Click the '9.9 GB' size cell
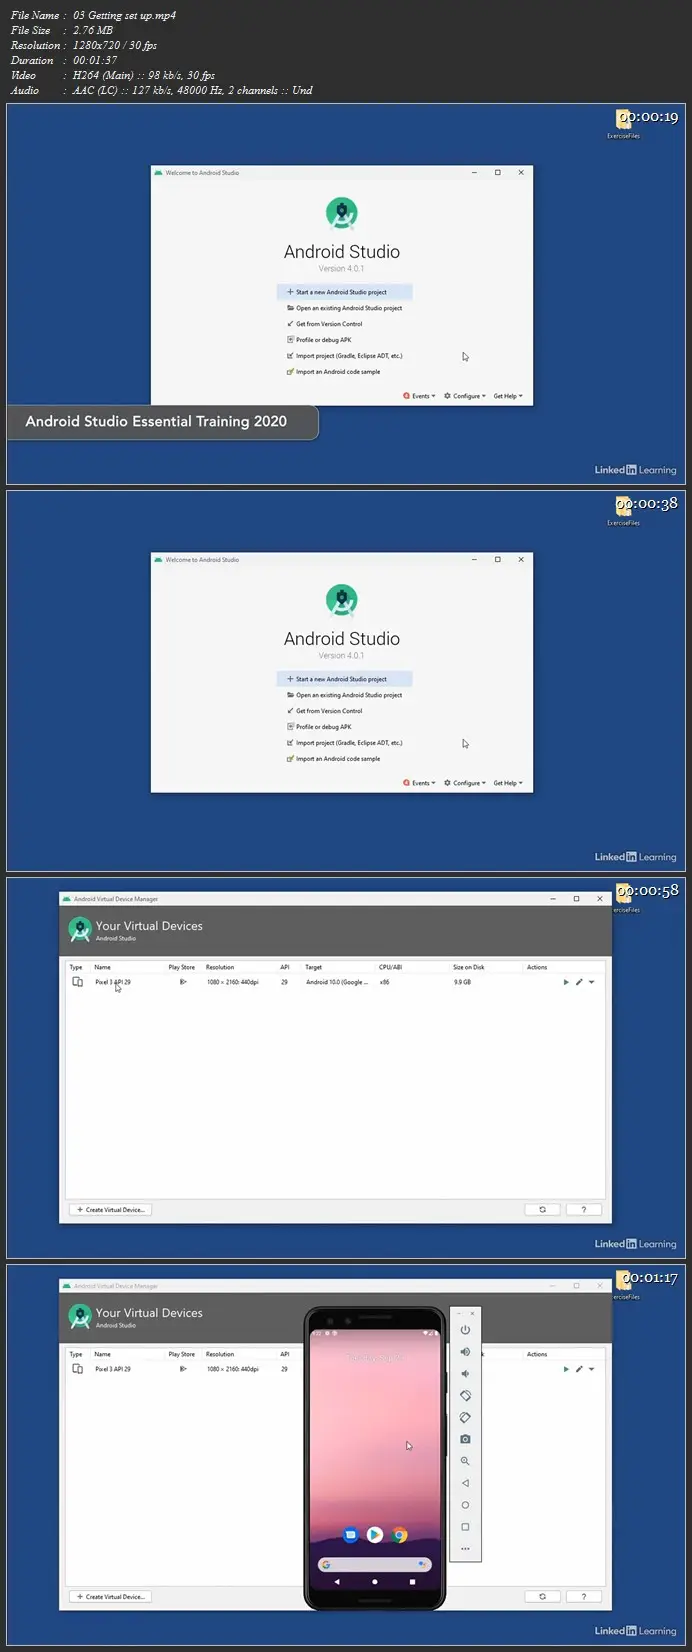The height and width of the screenshot is (1652, 692). [462, 982]
